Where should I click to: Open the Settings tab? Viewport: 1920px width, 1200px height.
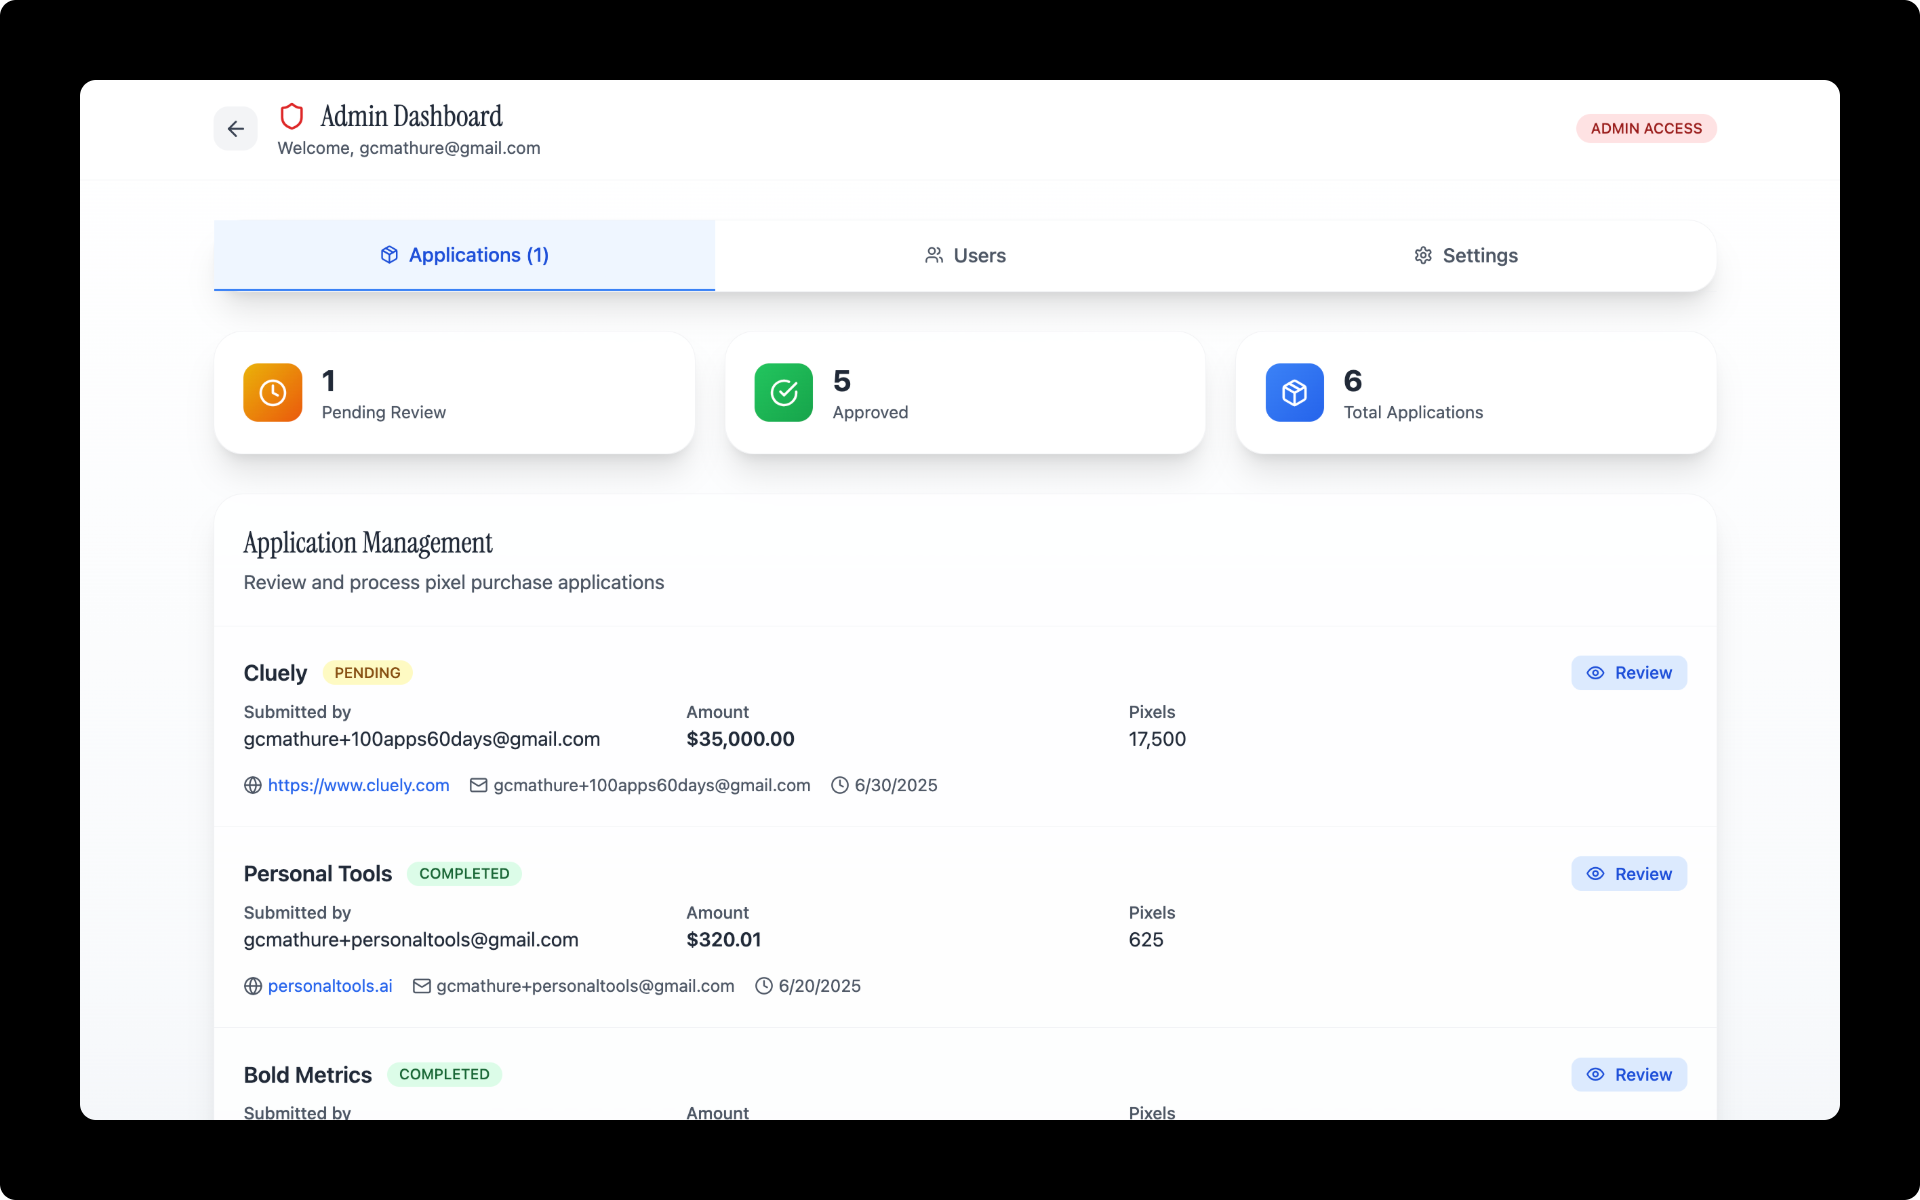click(x=1465, y=256)
